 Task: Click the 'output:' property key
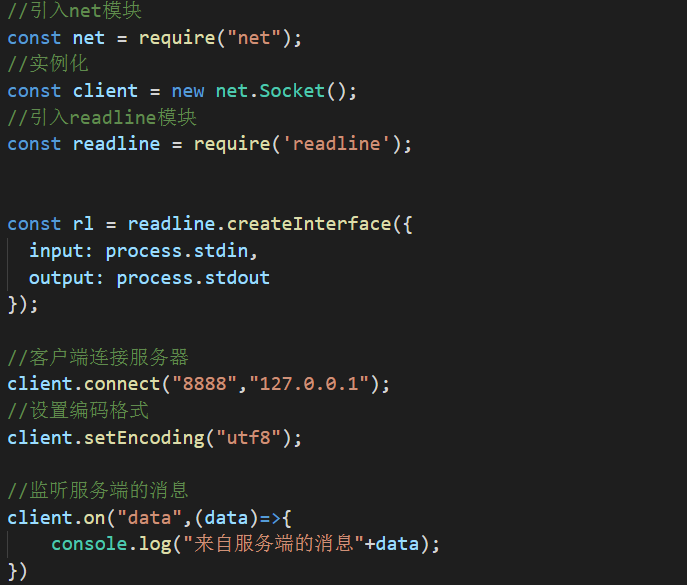[x=66, y=278]
